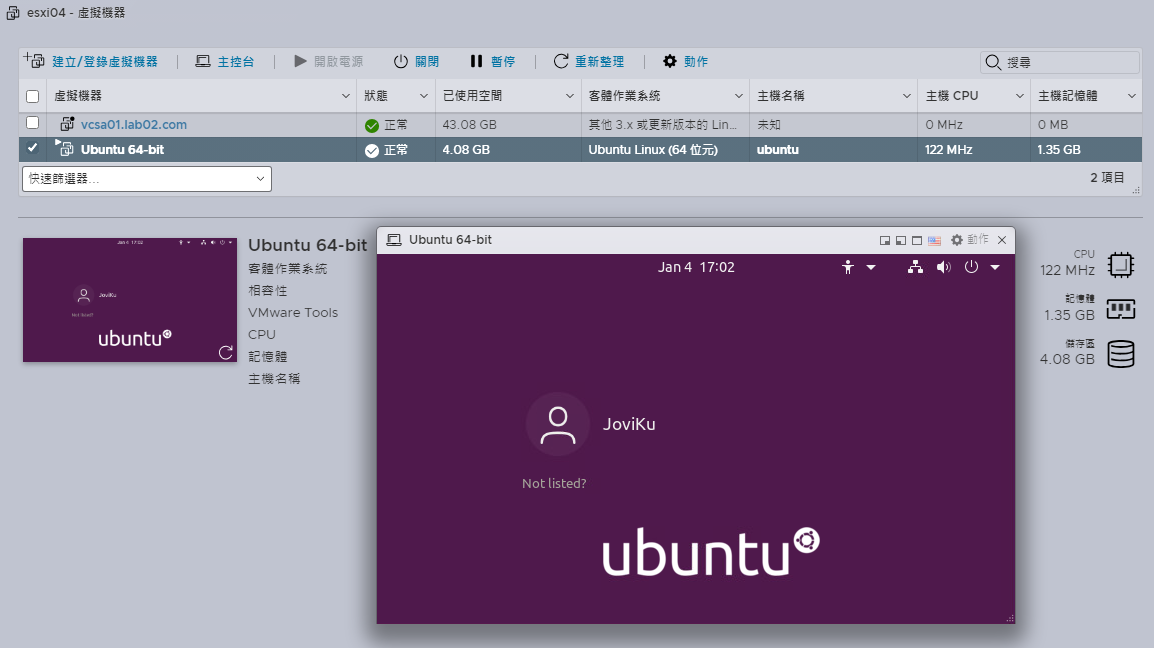Open the 快速篩選器 quick filter dropdown
The width and height of the screenshot is (1154, 648).
146,179
